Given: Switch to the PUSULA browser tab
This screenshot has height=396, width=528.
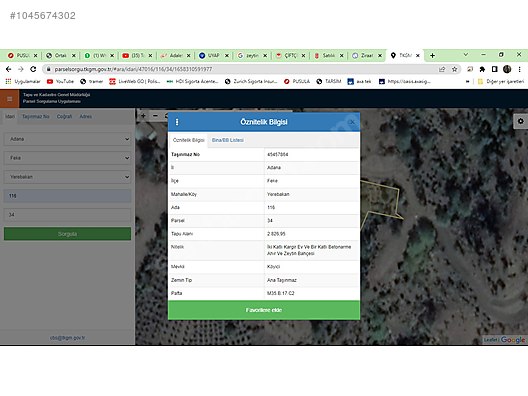Looking at the screenshot, I should (x=23, y=56).
